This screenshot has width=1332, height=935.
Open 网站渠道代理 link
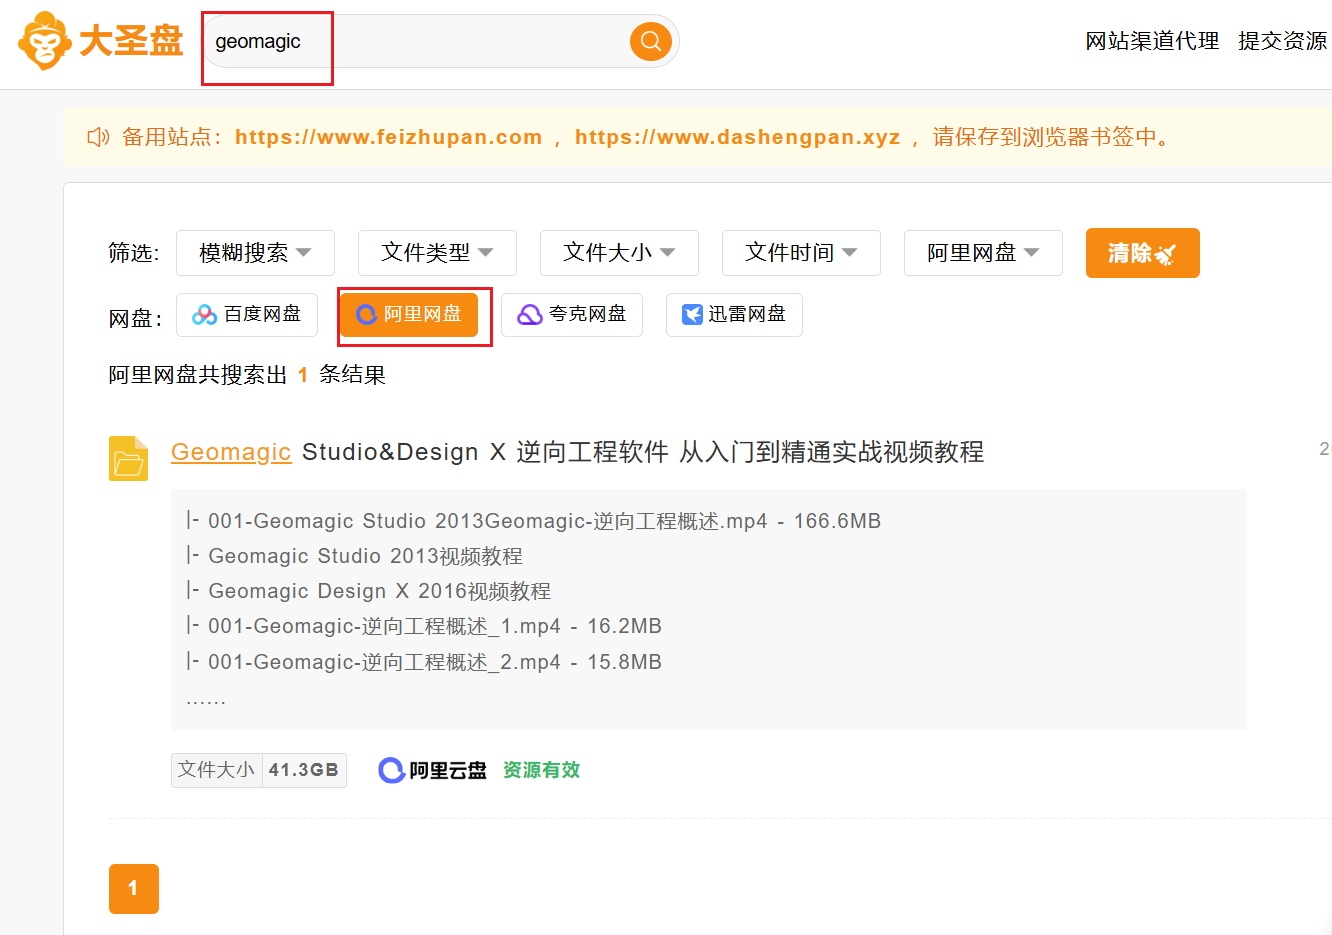[1152, 41]
